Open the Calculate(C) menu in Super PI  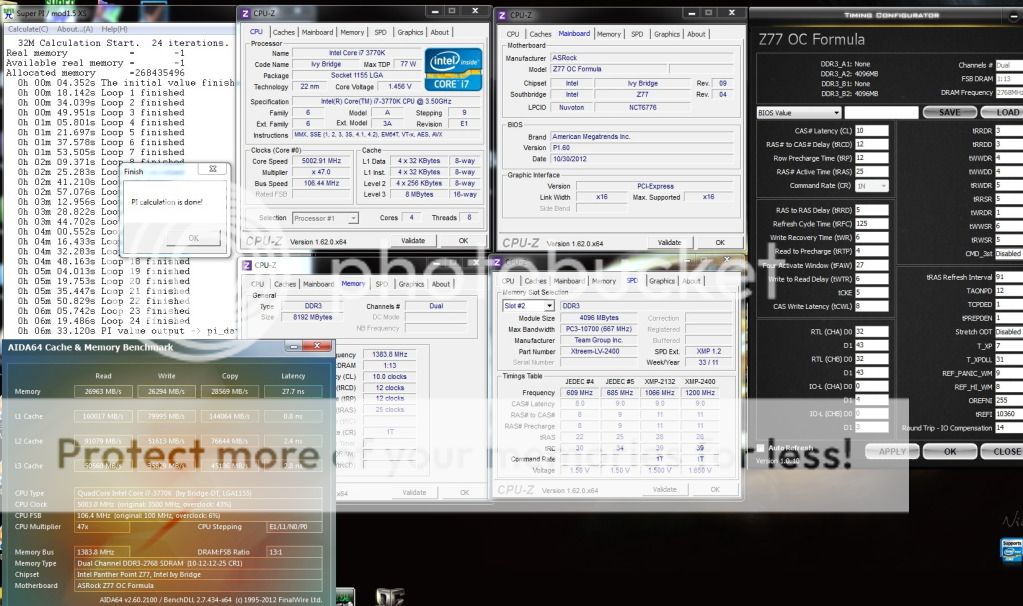pos(28,29)
